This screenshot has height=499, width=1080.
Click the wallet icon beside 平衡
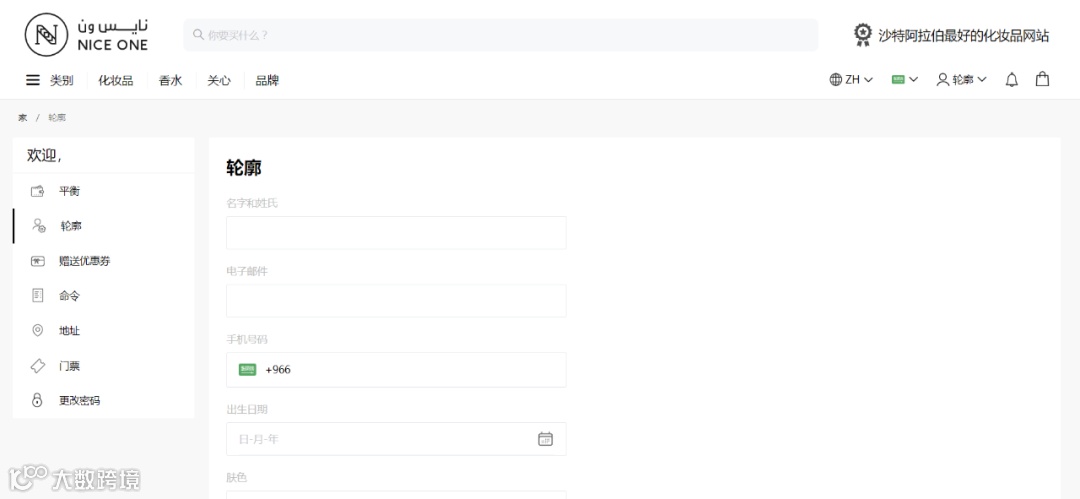click(38, 191)
